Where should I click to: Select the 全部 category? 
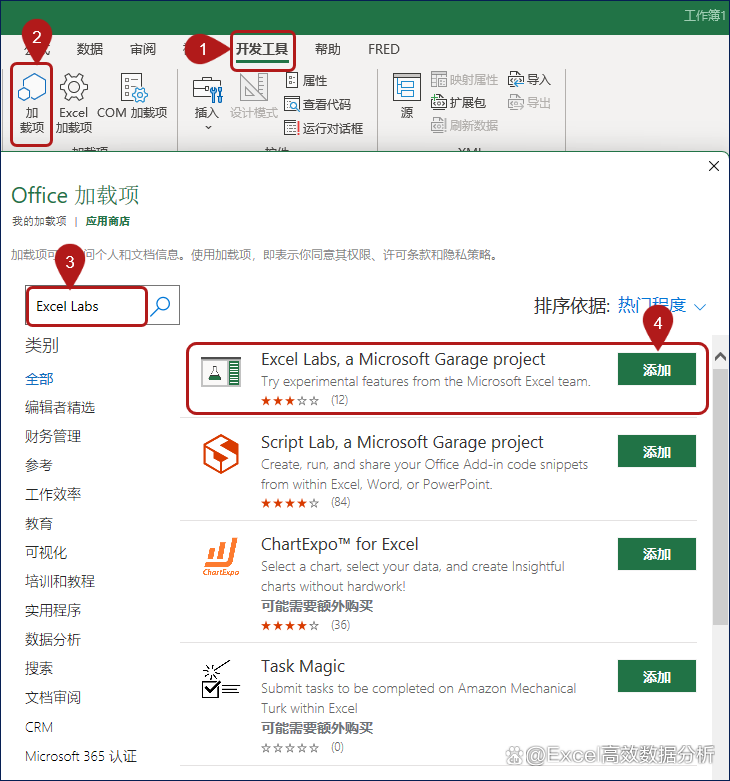(x=39, y=379)
